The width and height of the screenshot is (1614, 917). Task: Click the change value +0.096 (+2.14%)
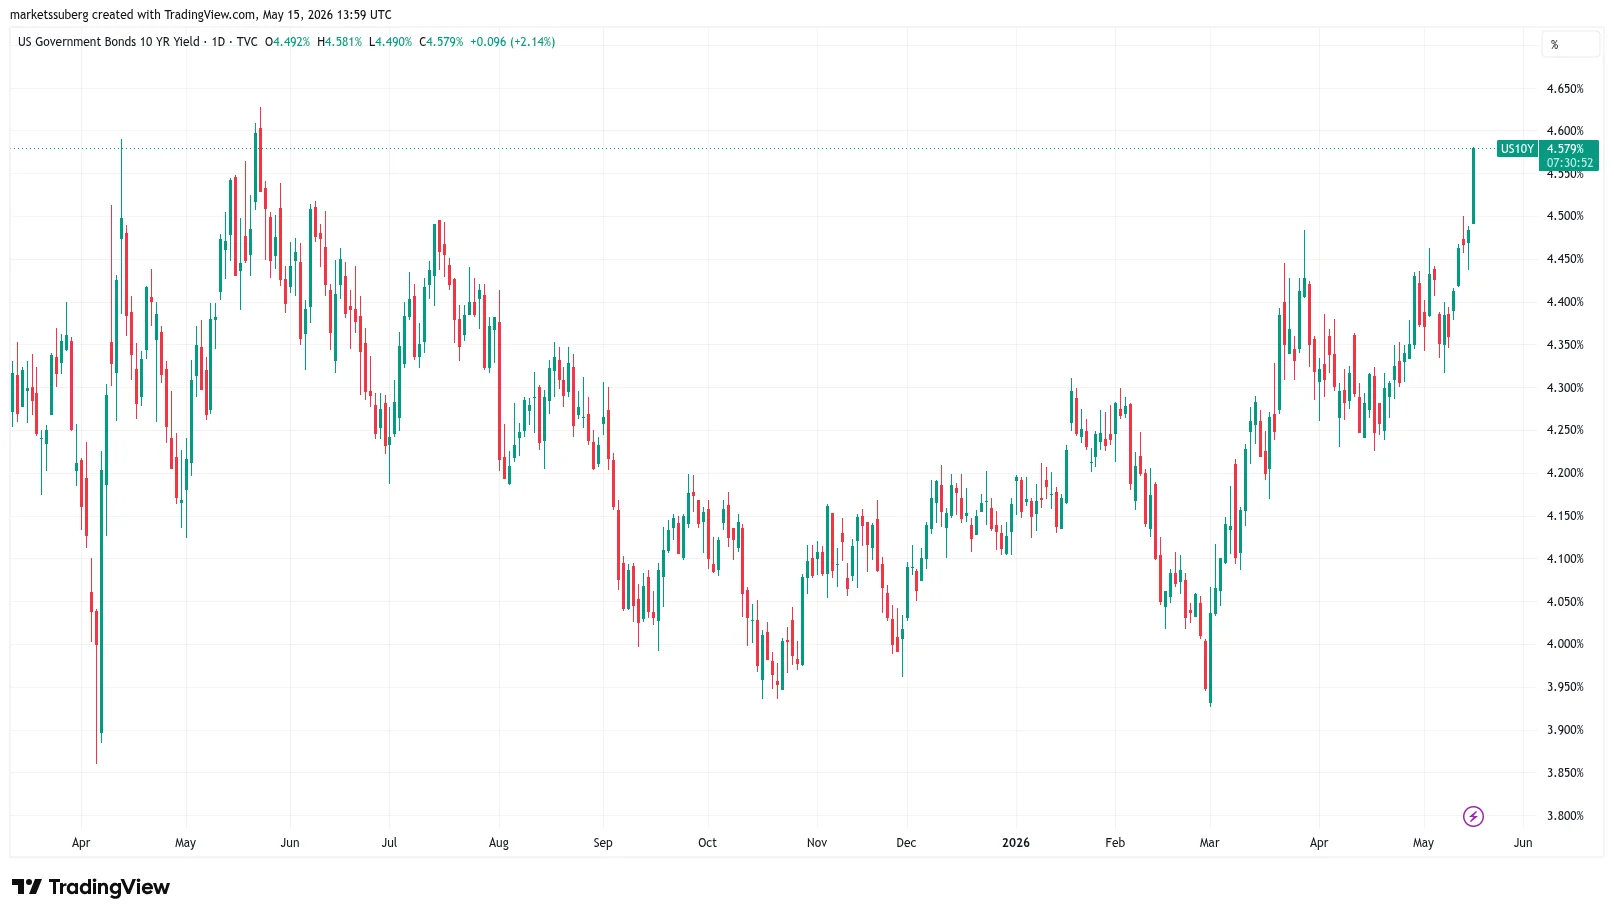coord(513,42)
